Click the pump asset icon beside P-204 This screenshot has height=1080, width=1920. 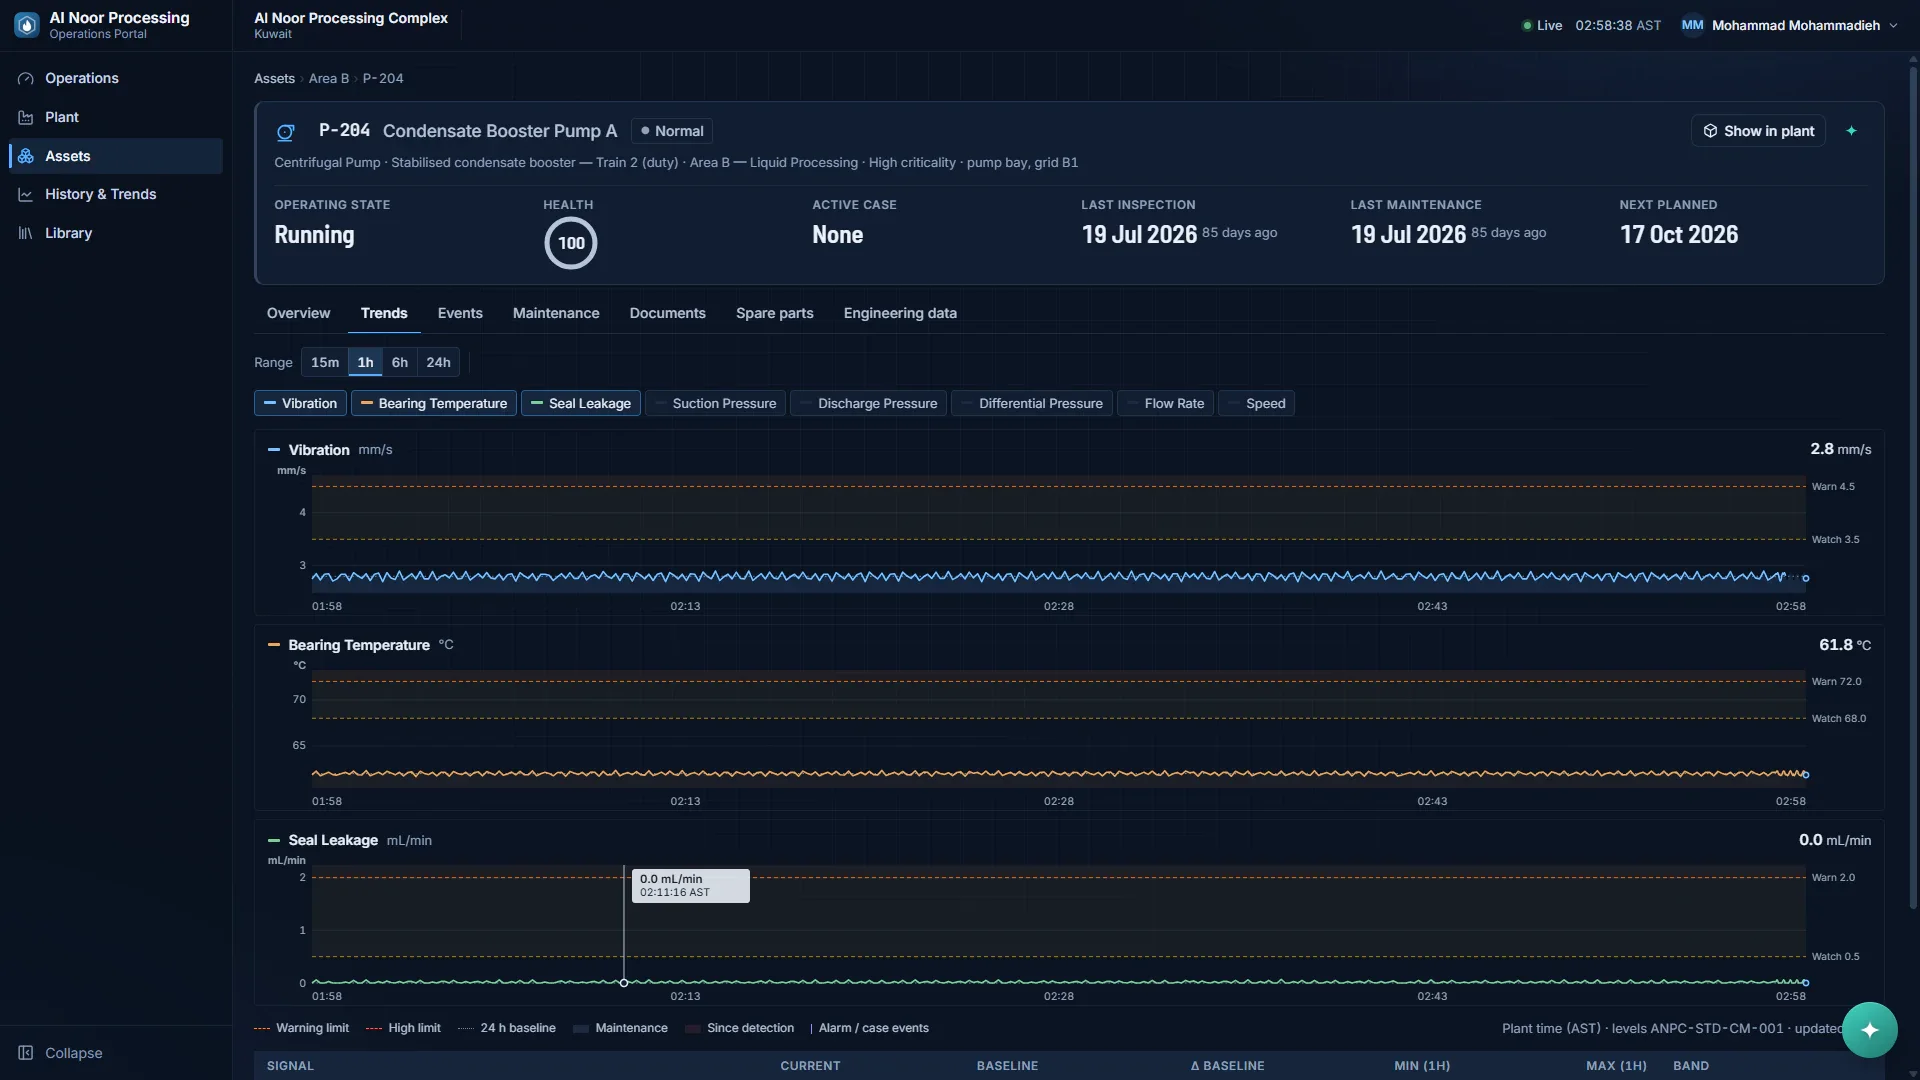pos(286,132)
